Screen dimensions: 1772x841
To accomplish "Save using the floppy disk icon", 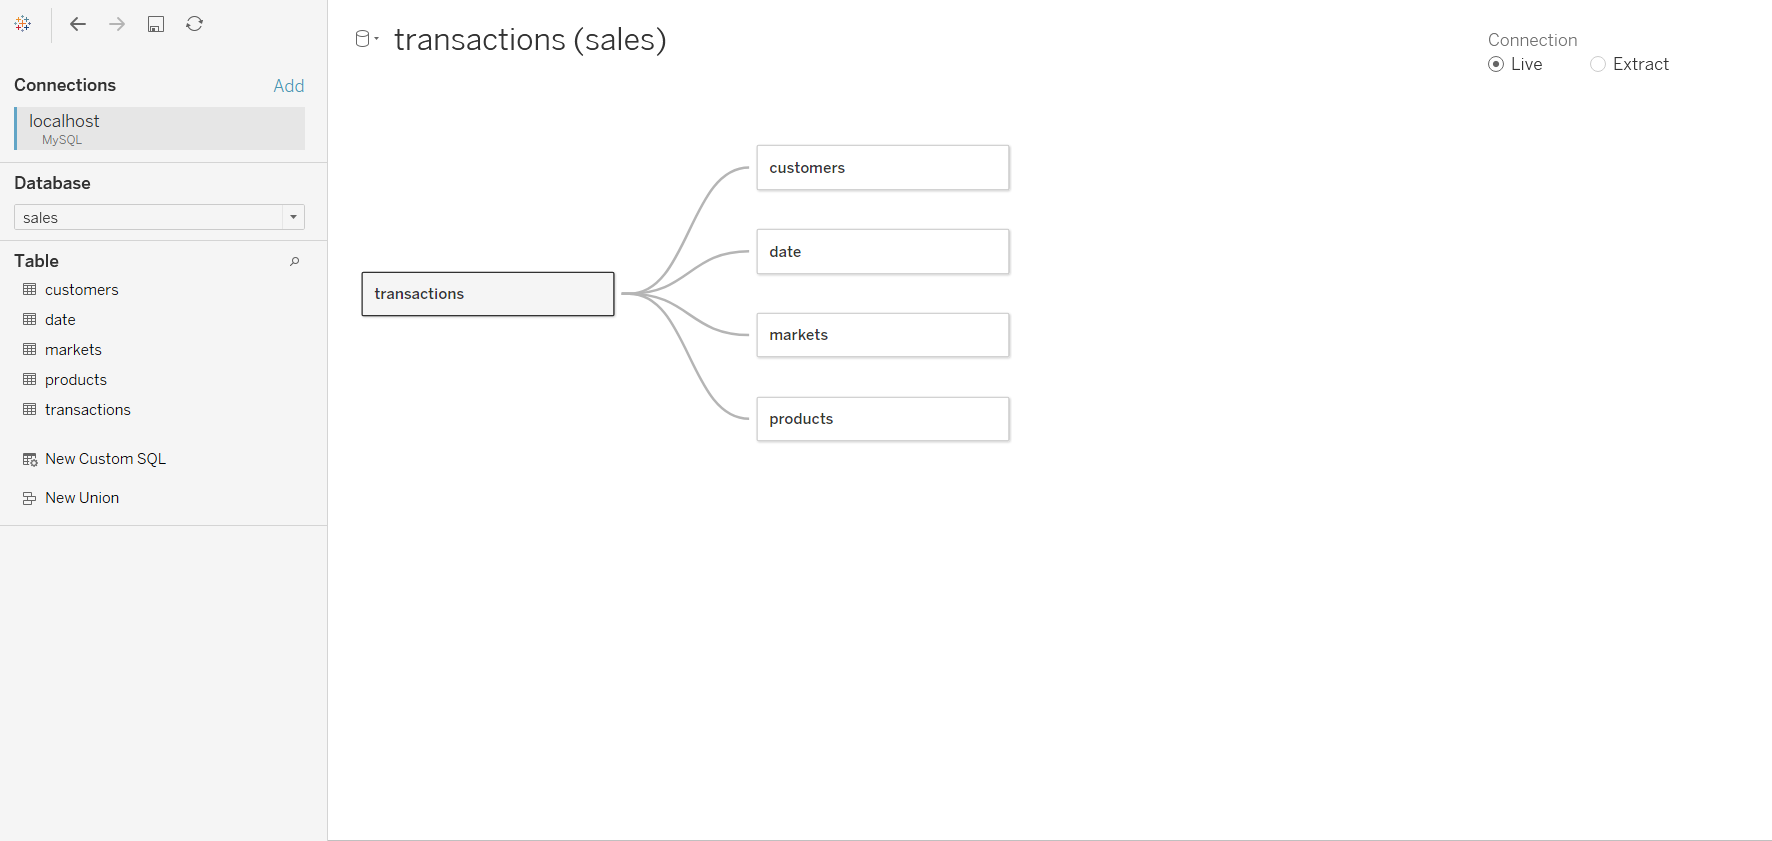I will pyautogui.click(x=156, y=24).
